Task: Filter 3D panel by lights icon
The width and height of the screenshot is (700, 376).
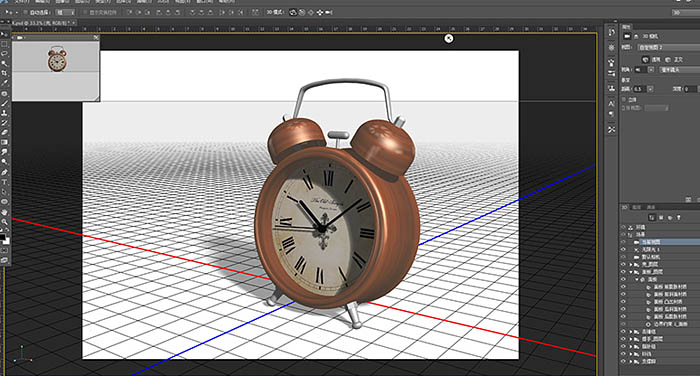Action: [x=679, y=217]
